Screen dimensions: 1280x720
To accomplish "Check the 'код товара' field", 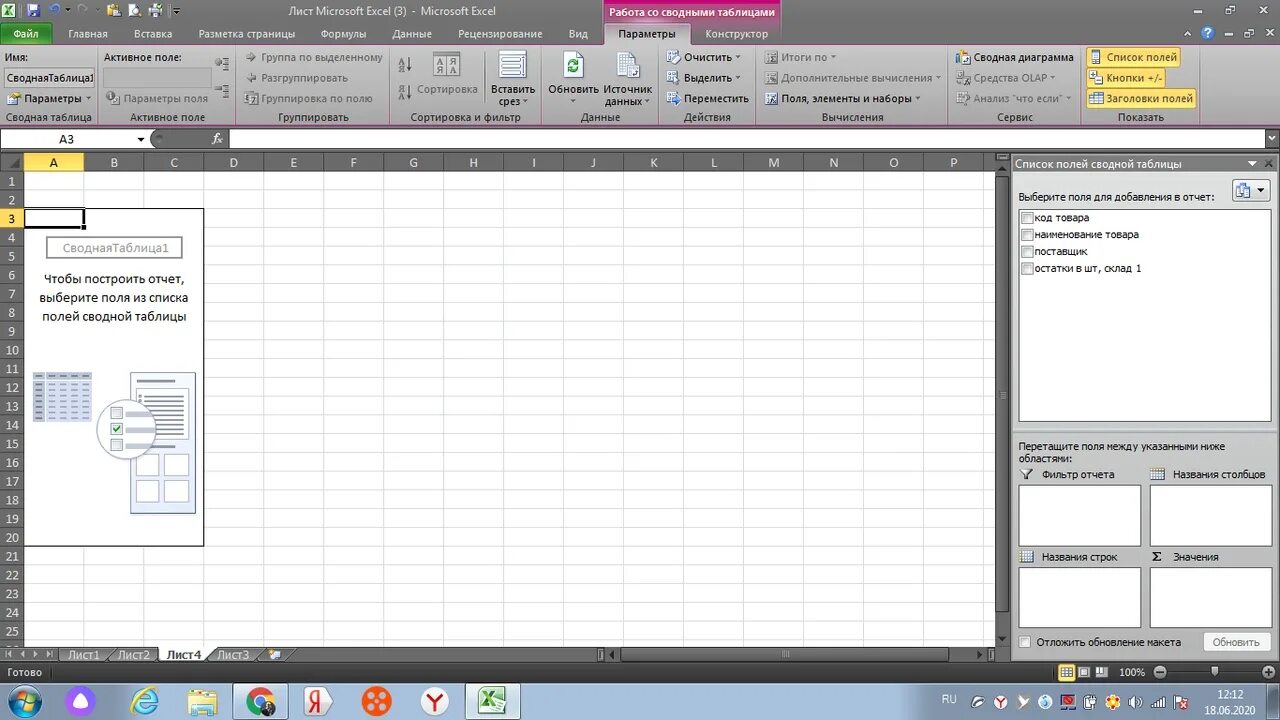I will [x=1027, y=217].
